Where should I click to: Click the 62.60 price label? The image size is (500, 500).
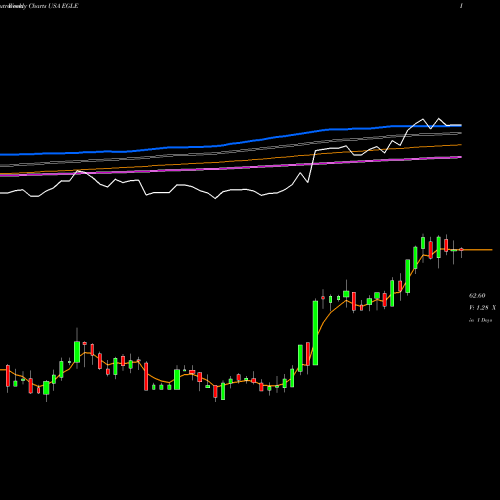click(477, 295)
